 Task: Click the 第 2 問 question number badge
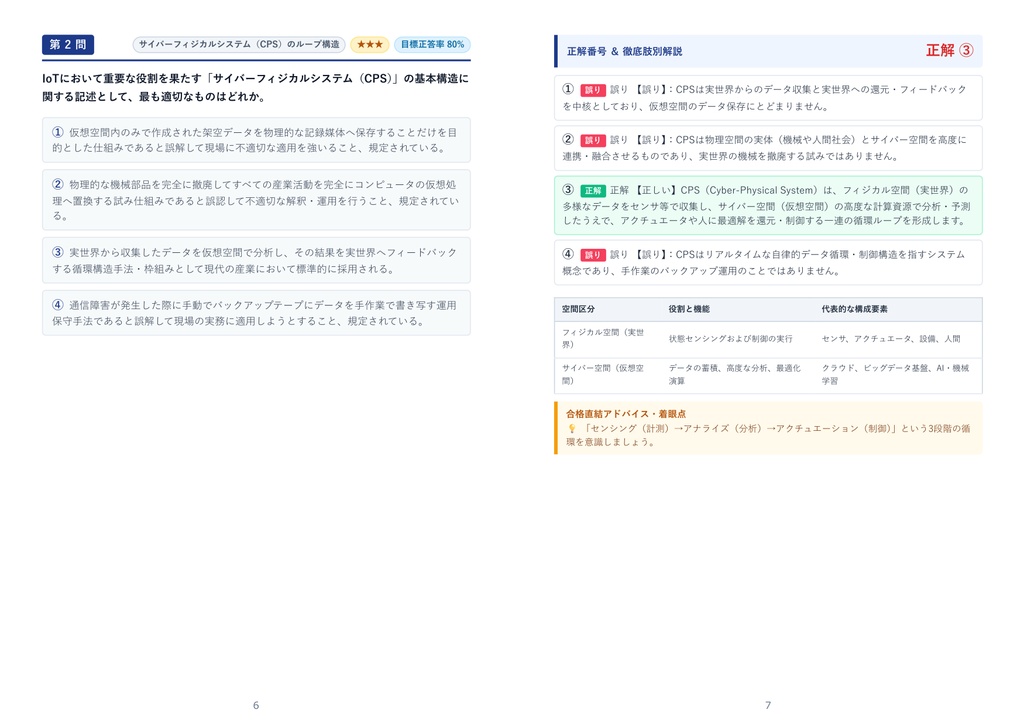pos(68,44)
